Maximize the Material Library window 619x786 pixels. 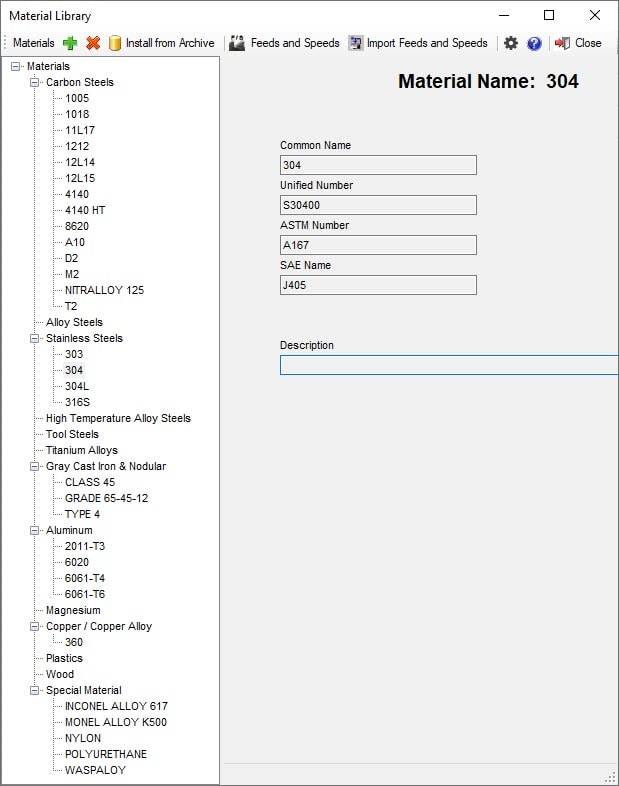(x=549, y=15)
